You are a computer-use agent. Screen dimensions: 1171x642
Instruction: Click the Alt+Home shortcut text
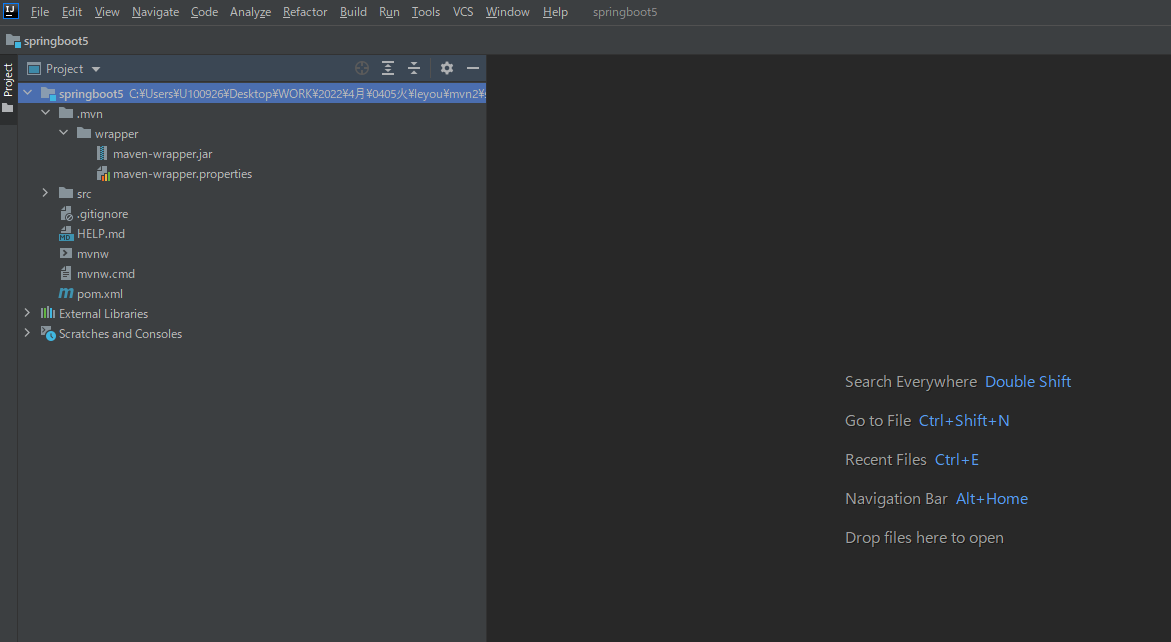992,499
